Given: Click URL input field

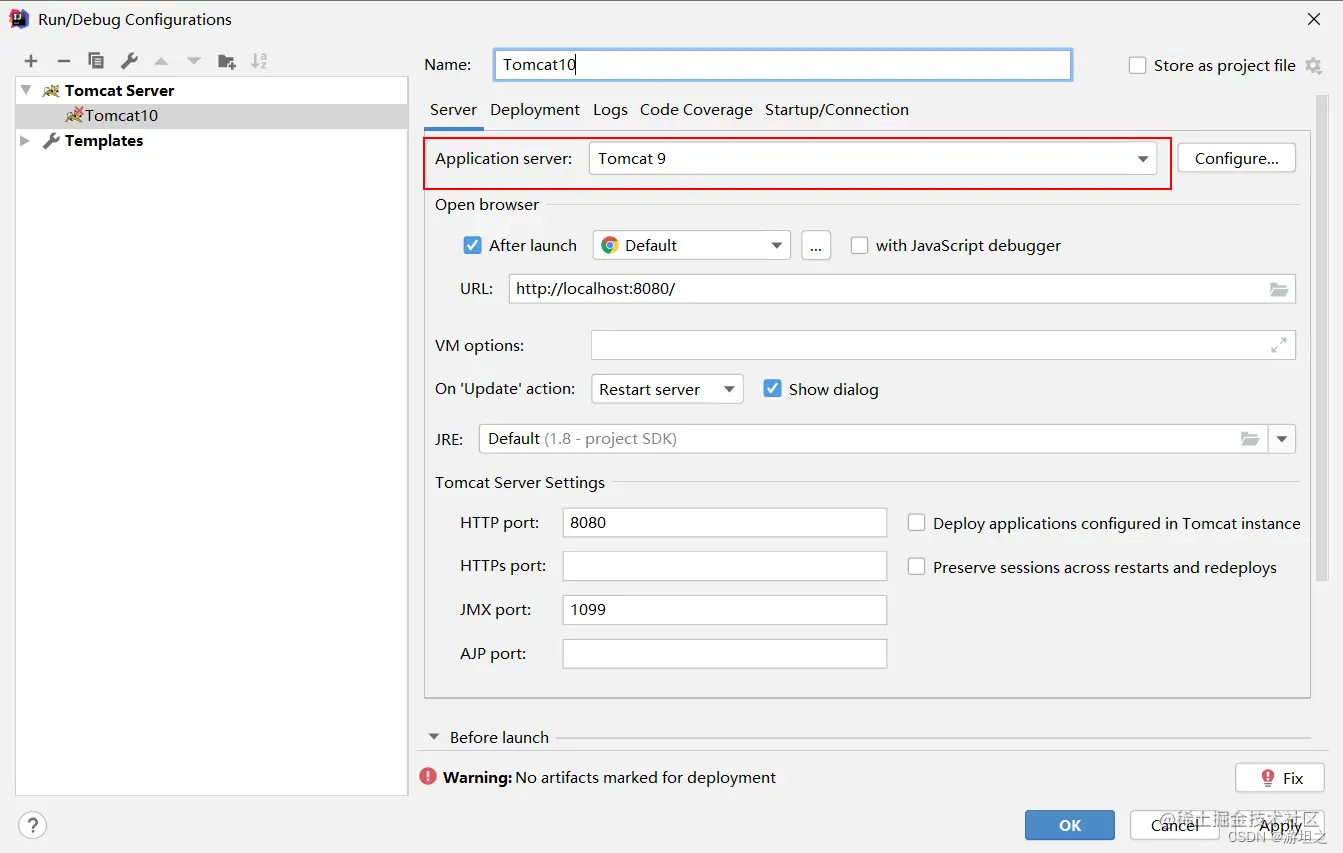Looking at the screenshot, I should tap(902, 289).
